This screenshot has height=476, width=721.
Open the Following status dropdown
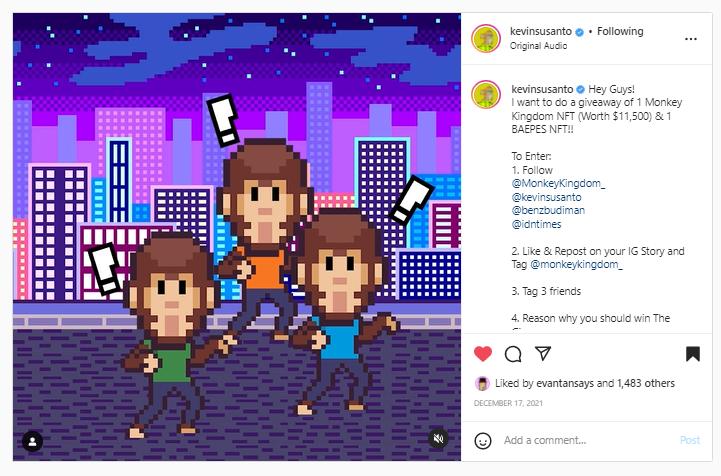620,31
